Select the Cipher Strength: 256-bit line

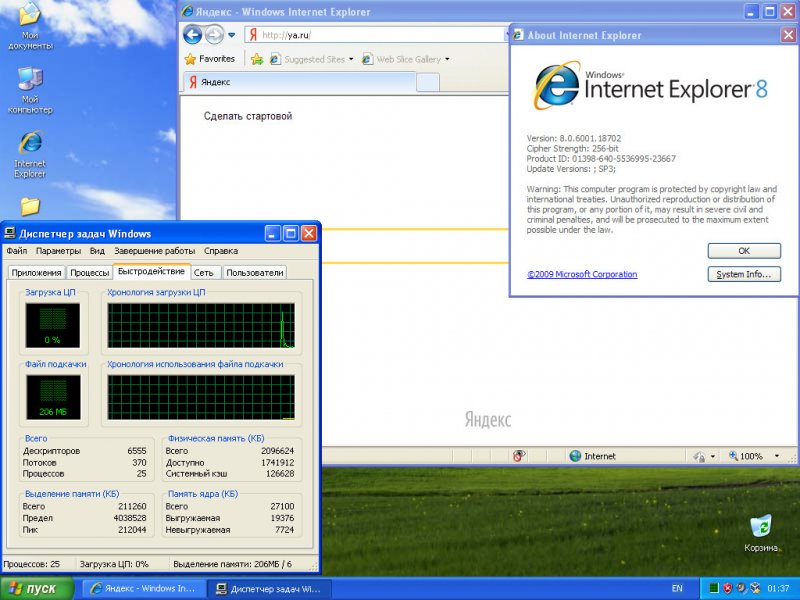[572, 148]
